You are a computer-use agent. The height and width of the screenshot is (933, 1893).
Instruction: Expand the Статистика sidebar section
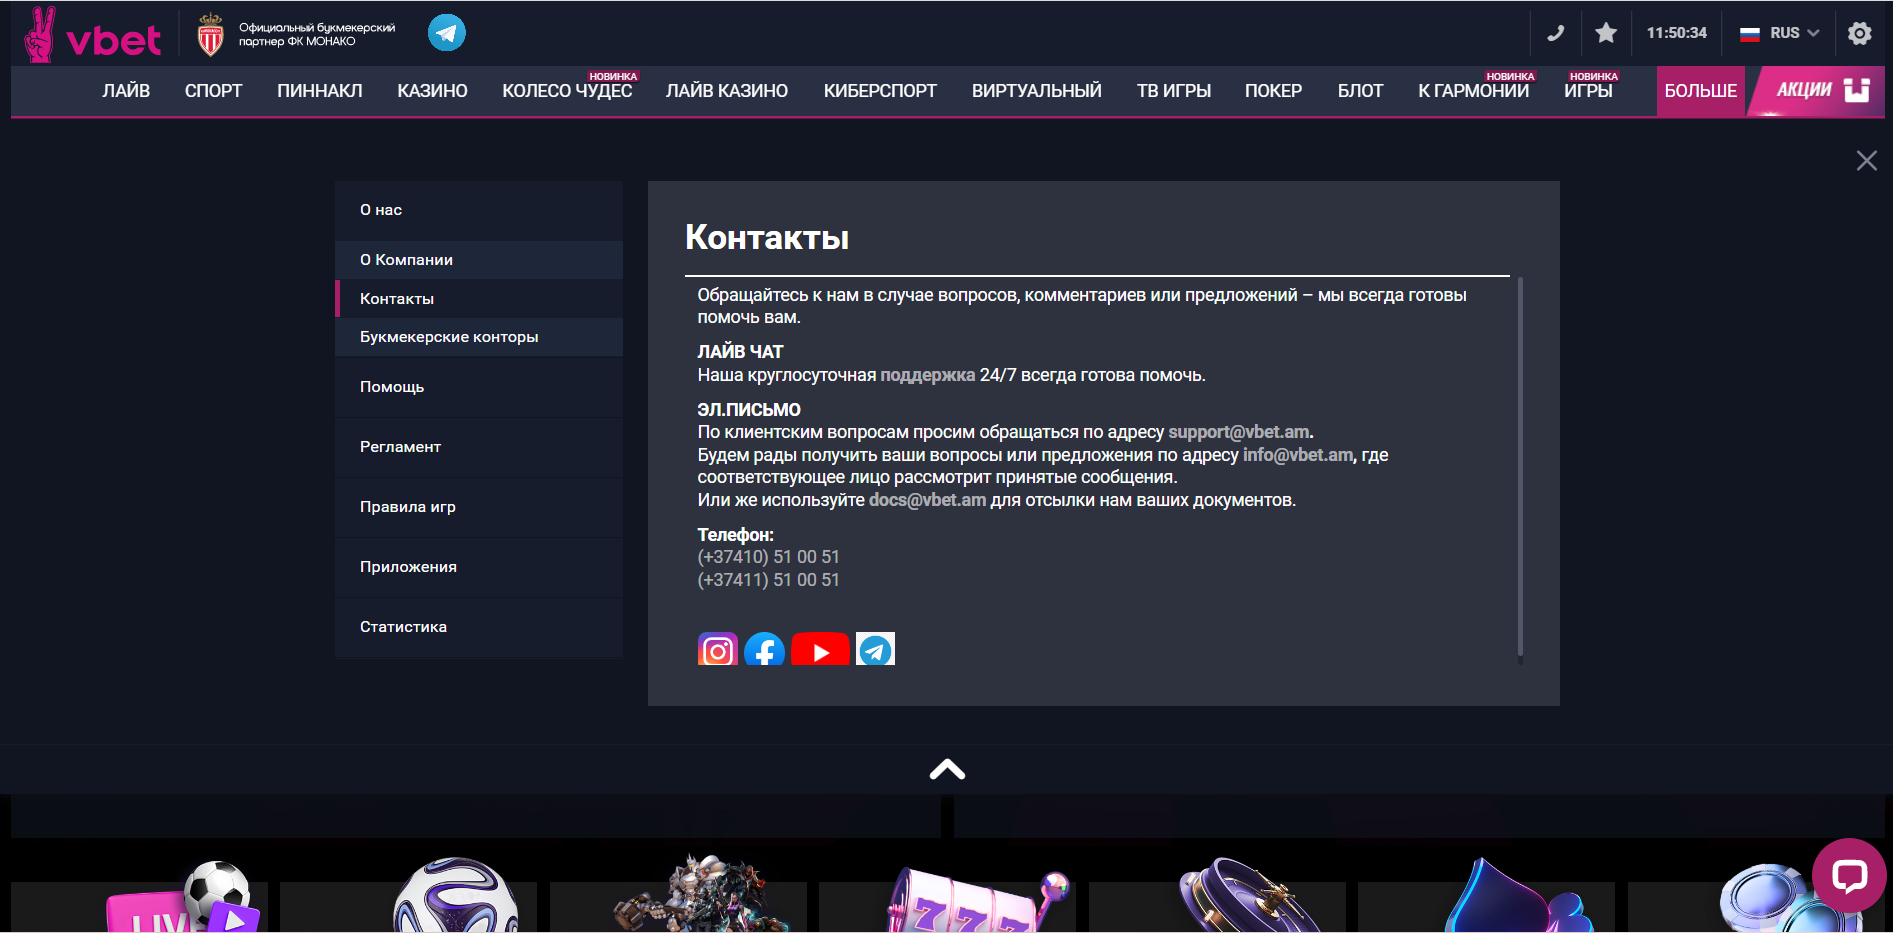tap(479, 627)
